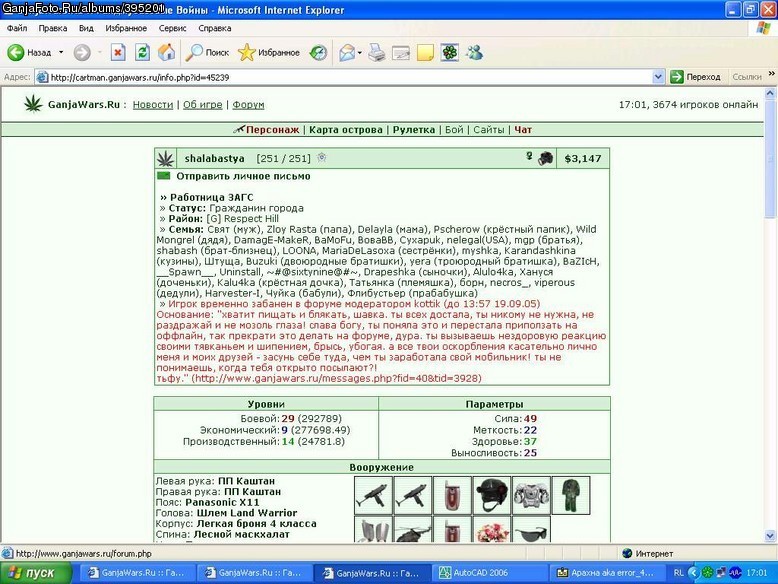Open the Сайты navigation link
The image size is (778, 584).
pyautogui.click(x=488, y=130)
